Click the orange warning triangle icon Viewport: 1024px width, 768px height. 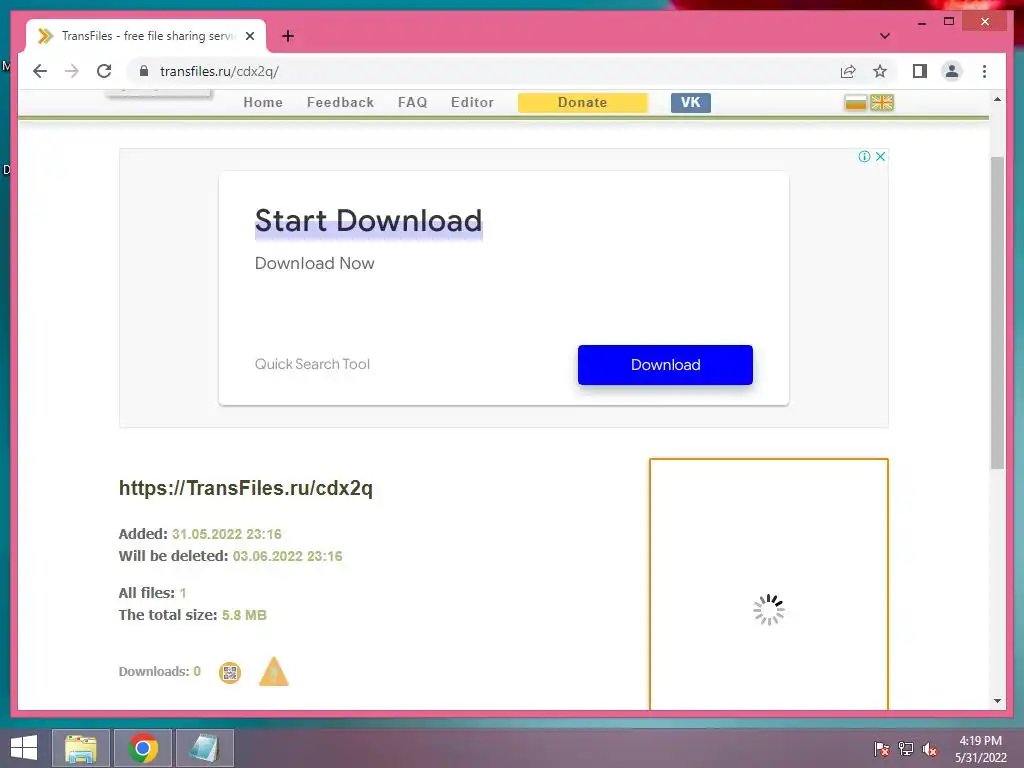tap(274, 672)
